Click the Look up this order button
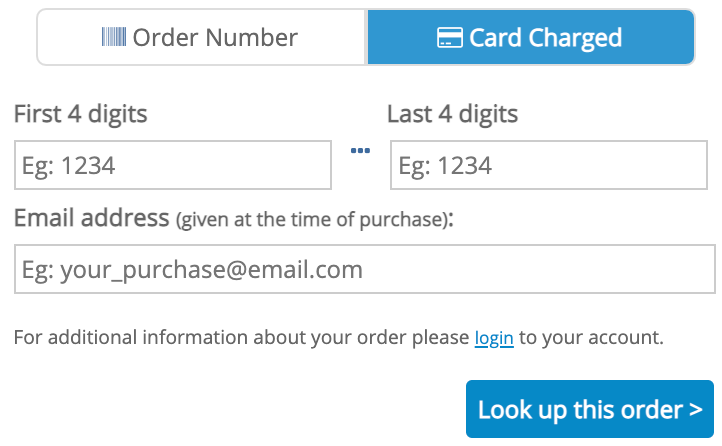The image size is (722, 446). click(x=590, y=409)
